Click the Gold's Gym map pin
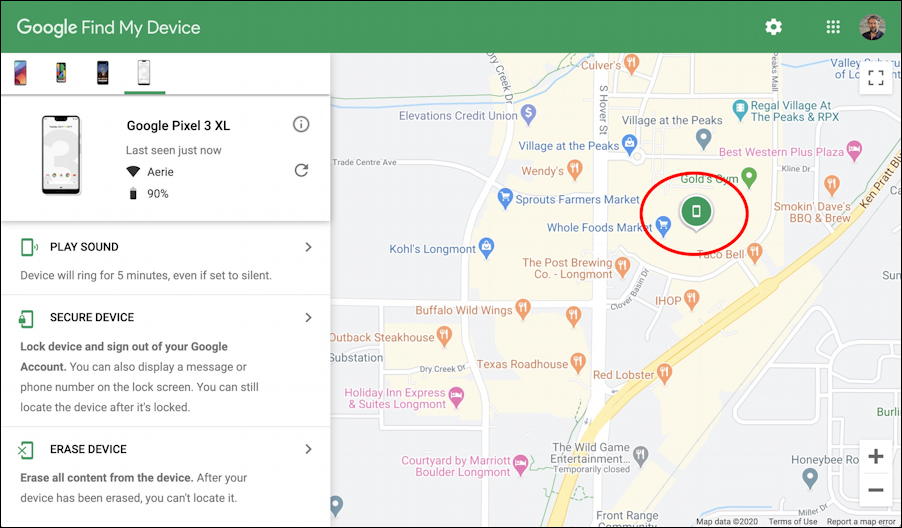The height and width of the screenshot is (528, 902). click(748, 178)
